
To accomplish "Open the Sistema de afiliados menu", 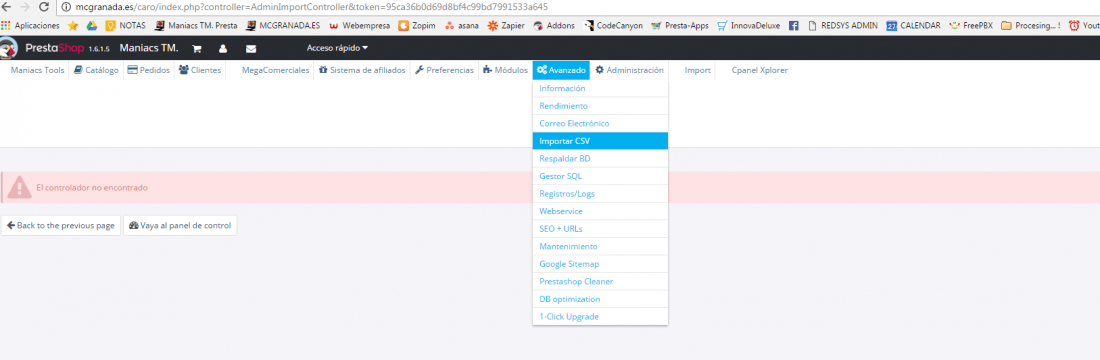I will (362, 70).
